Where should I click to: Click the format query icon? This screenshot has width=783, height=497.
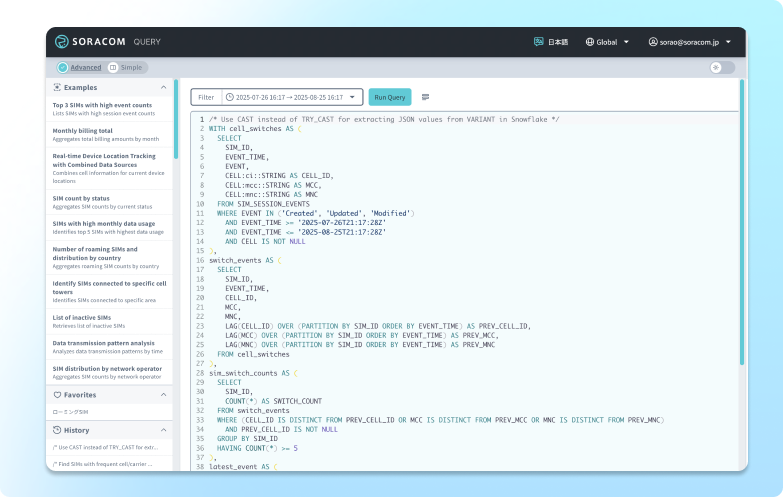coord(426,97)
